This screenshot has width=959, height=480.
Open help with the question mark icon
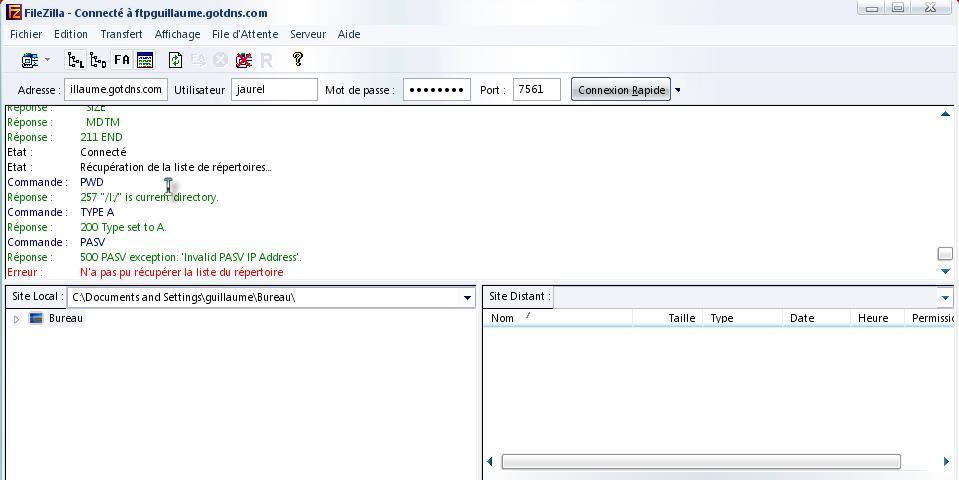coord(298,59)
